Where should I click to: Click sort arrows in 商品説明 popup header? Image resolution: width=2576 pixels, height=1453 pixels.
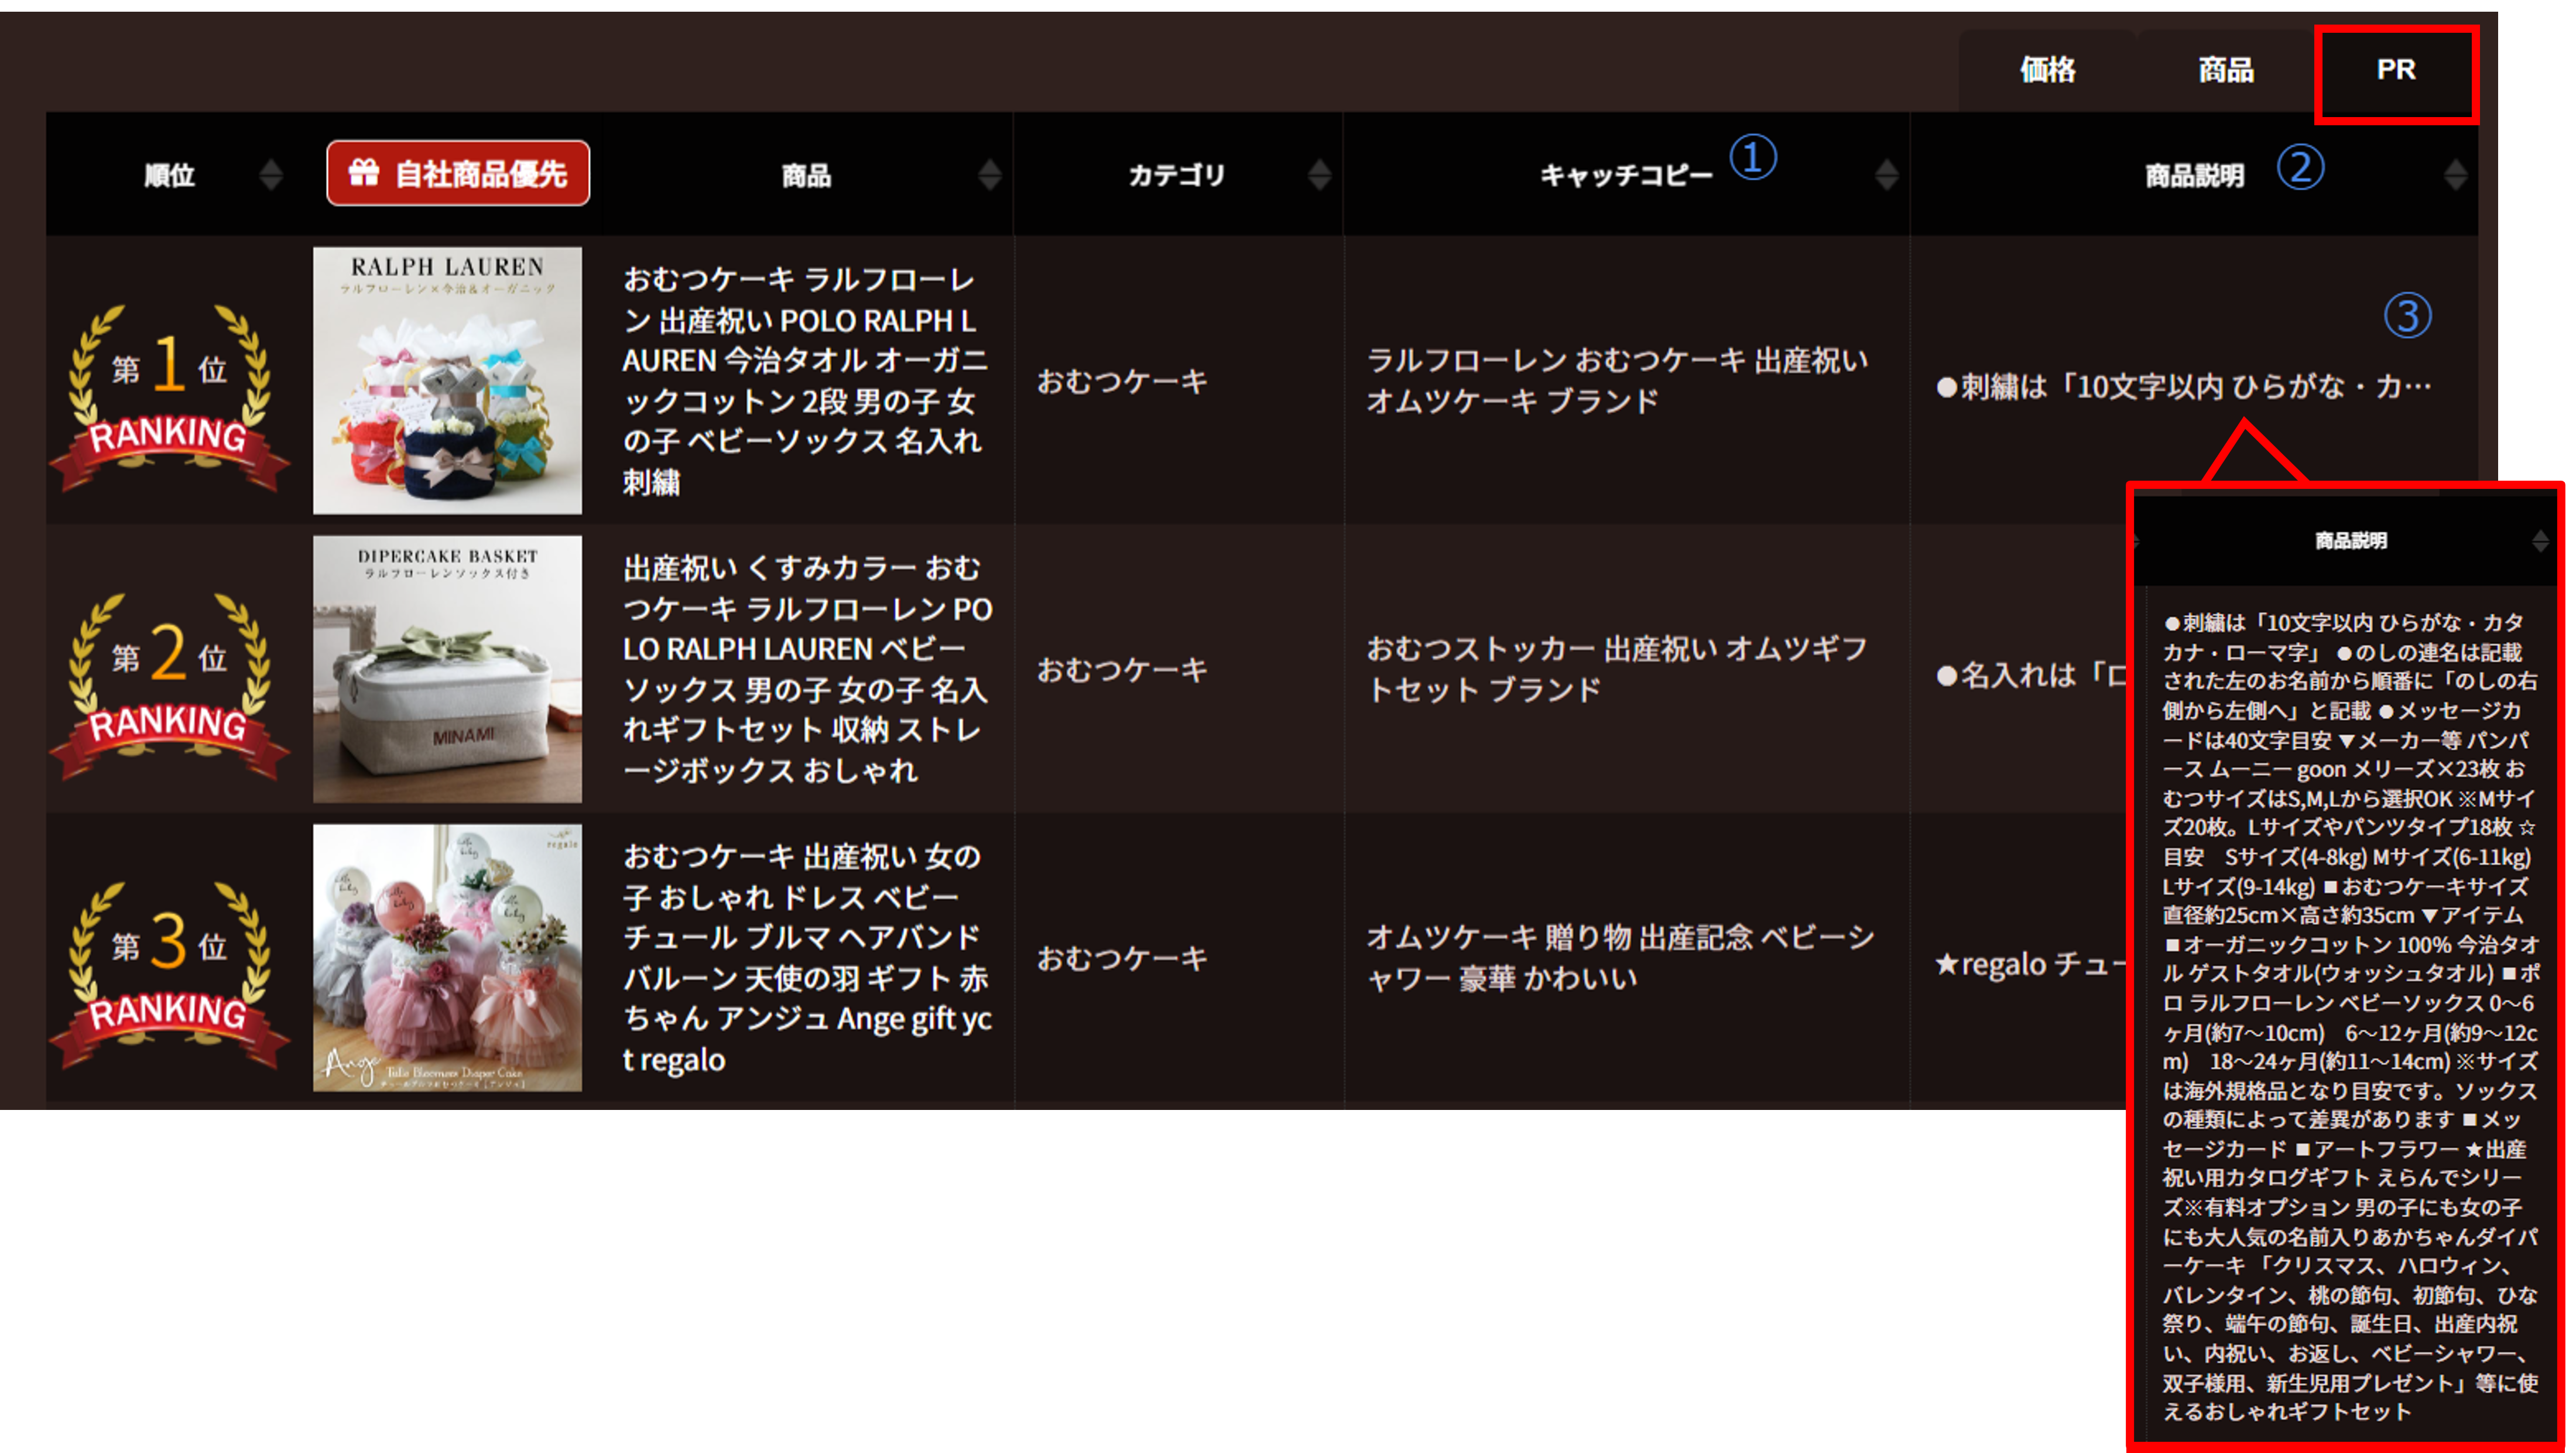[x=2540, y=541]
